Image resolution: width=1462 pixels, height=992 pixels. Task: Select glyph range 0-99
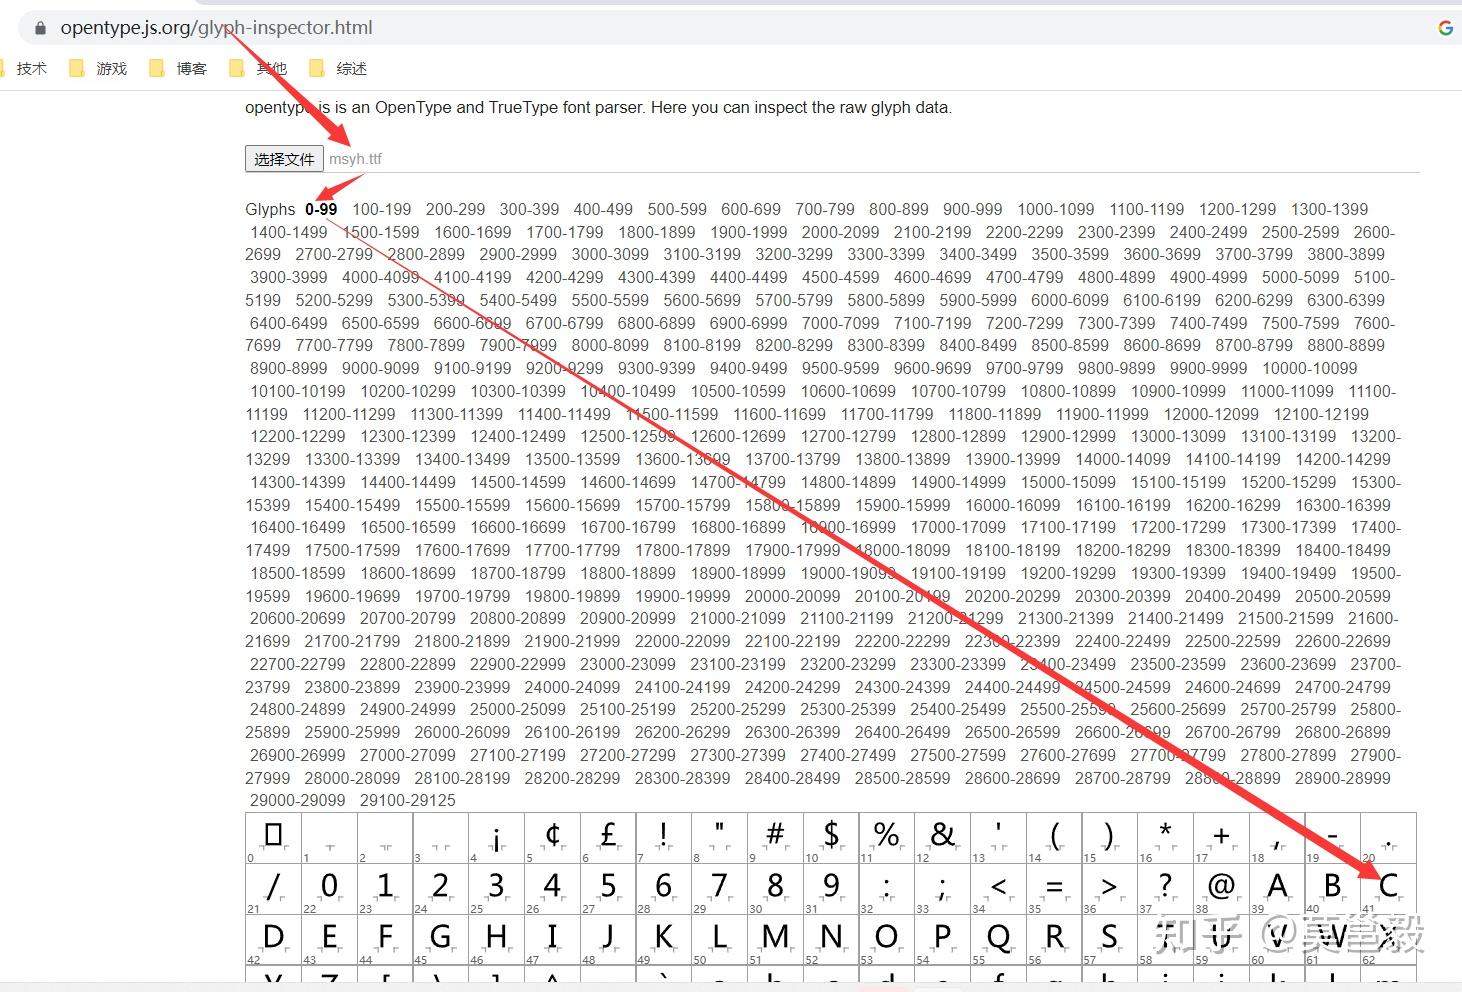tap(321, 209)
